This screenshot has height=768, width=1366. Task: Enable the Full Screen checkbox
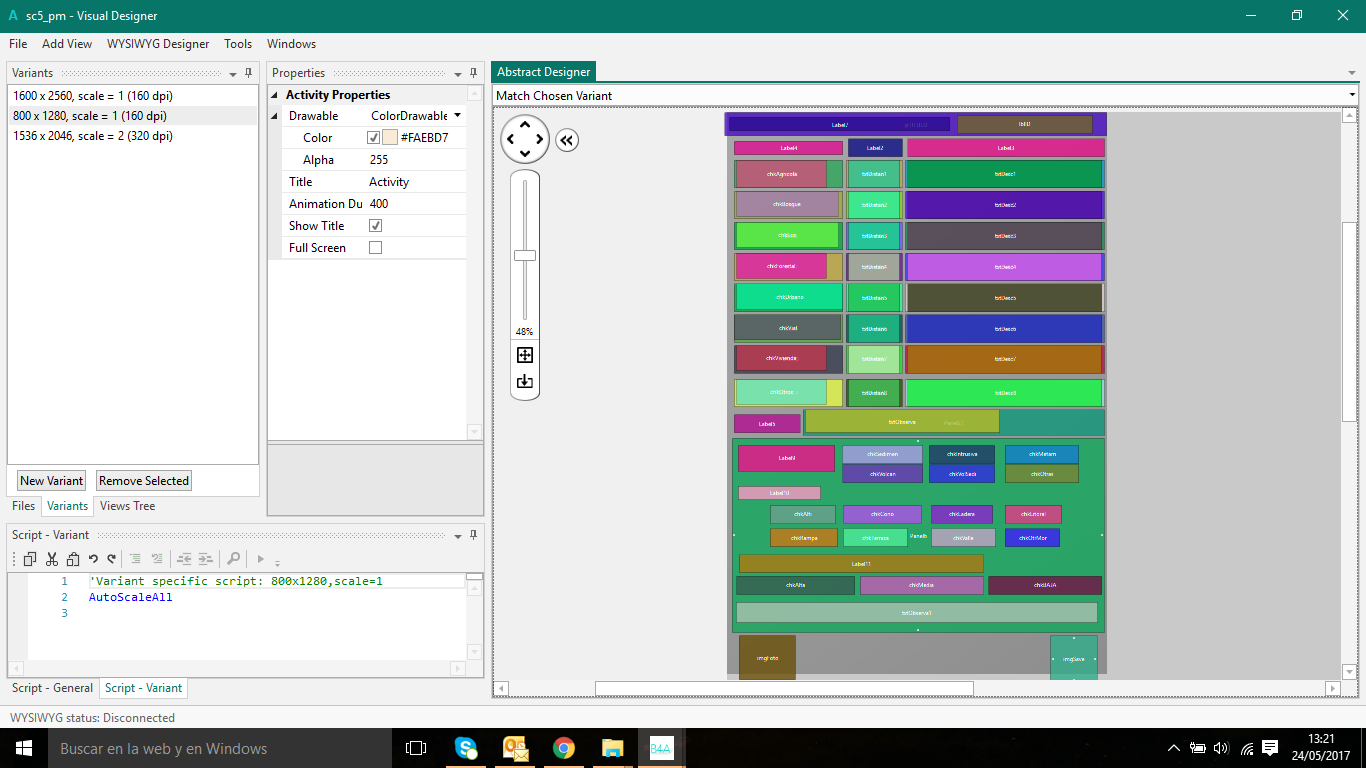coord(376,248)
